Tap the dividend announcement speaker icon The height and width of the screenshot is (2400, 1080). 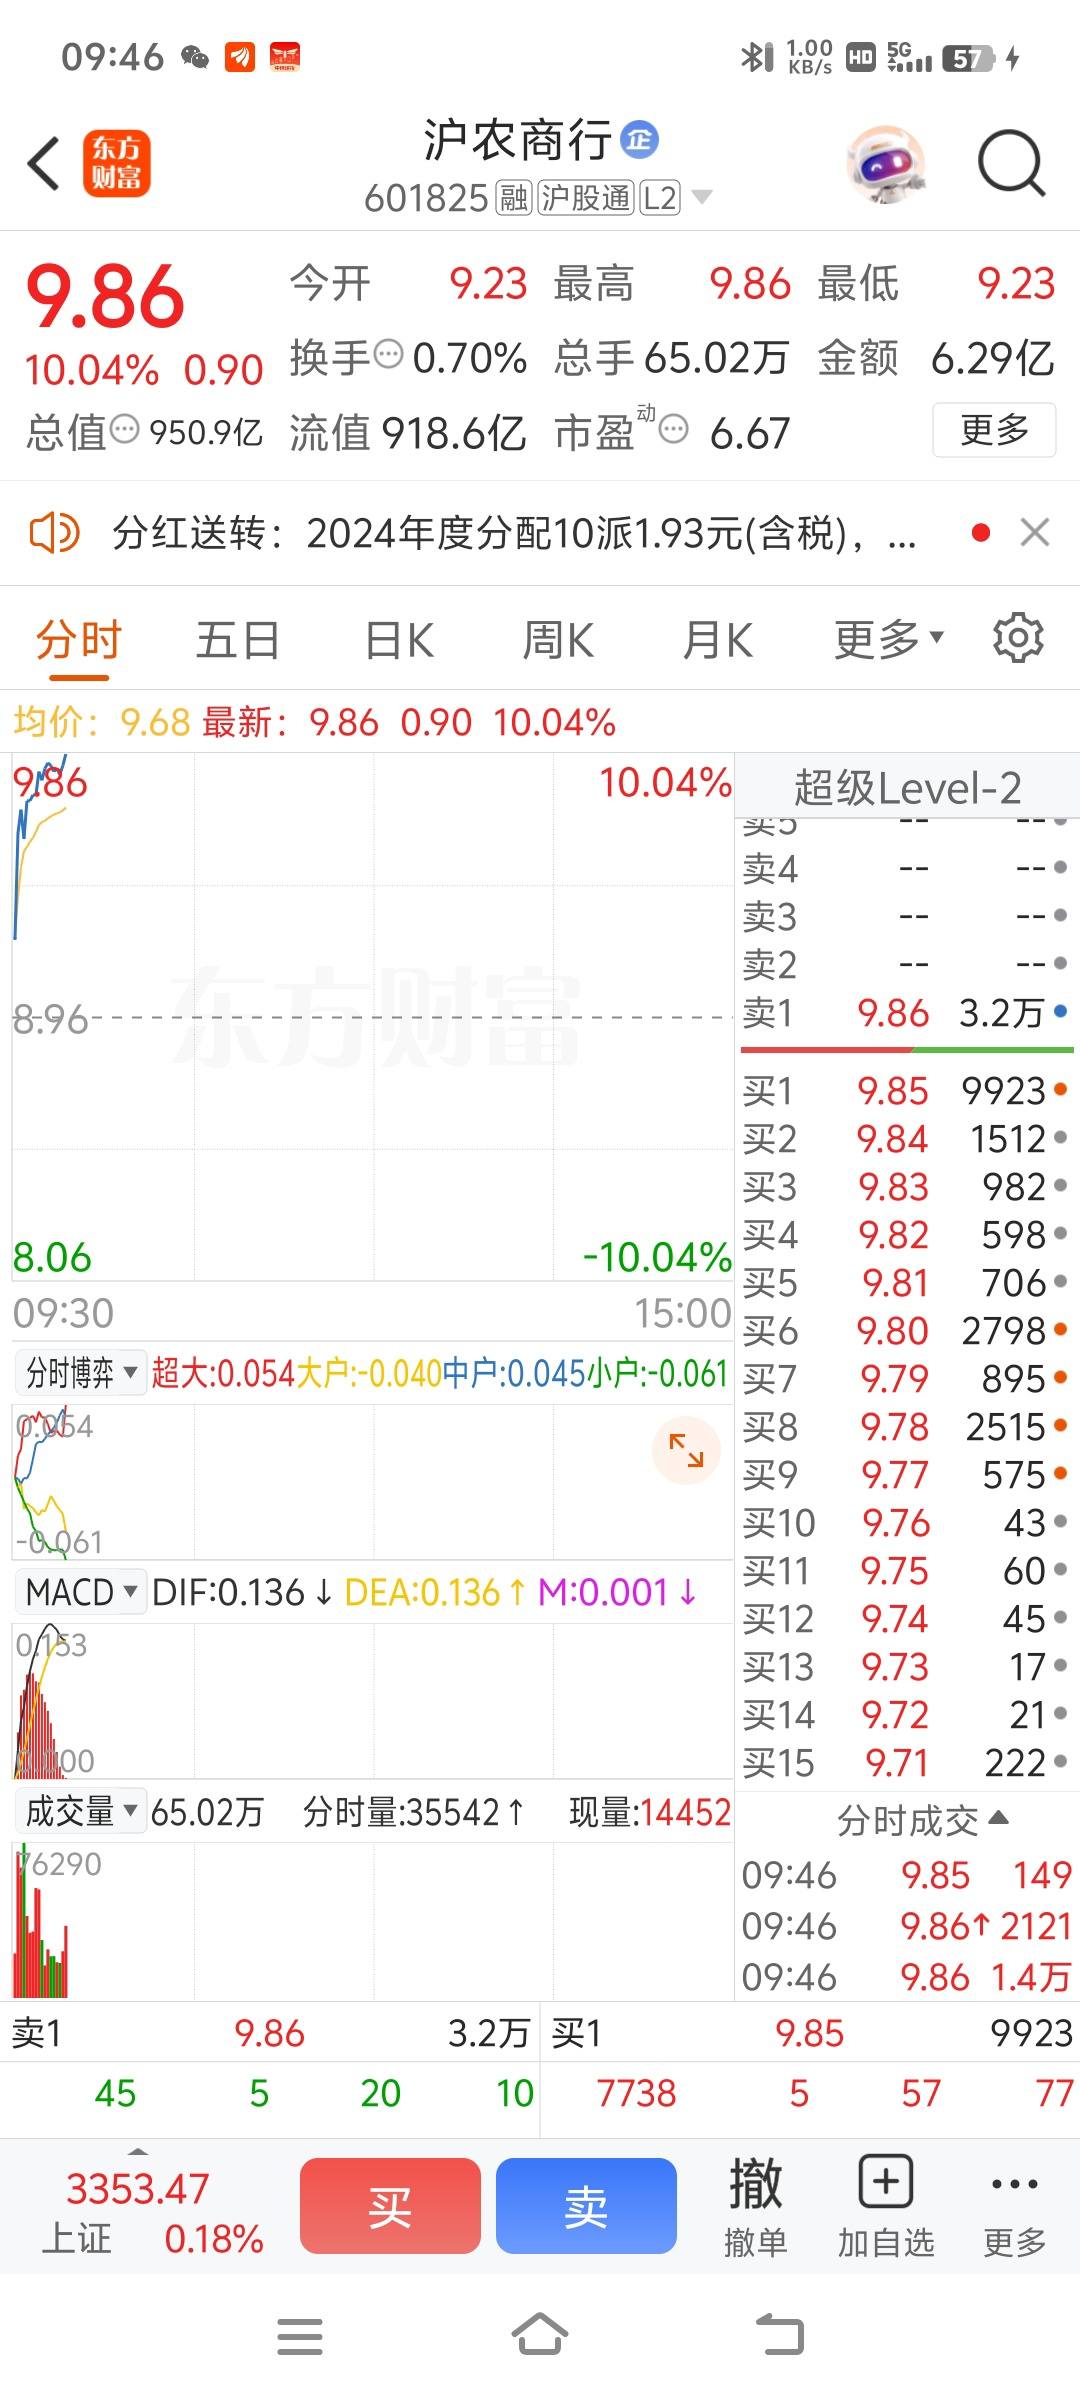(54, 533)
